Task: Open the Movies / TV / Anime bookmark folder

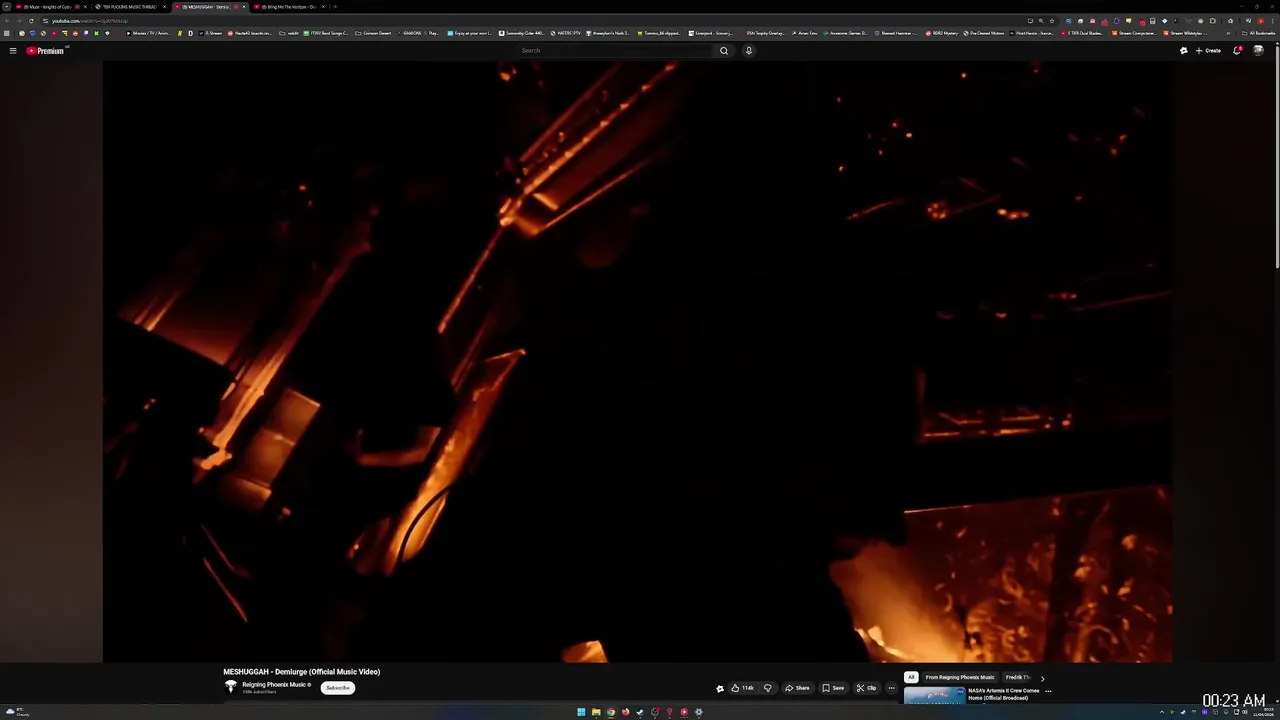Action: click(148, 33)
